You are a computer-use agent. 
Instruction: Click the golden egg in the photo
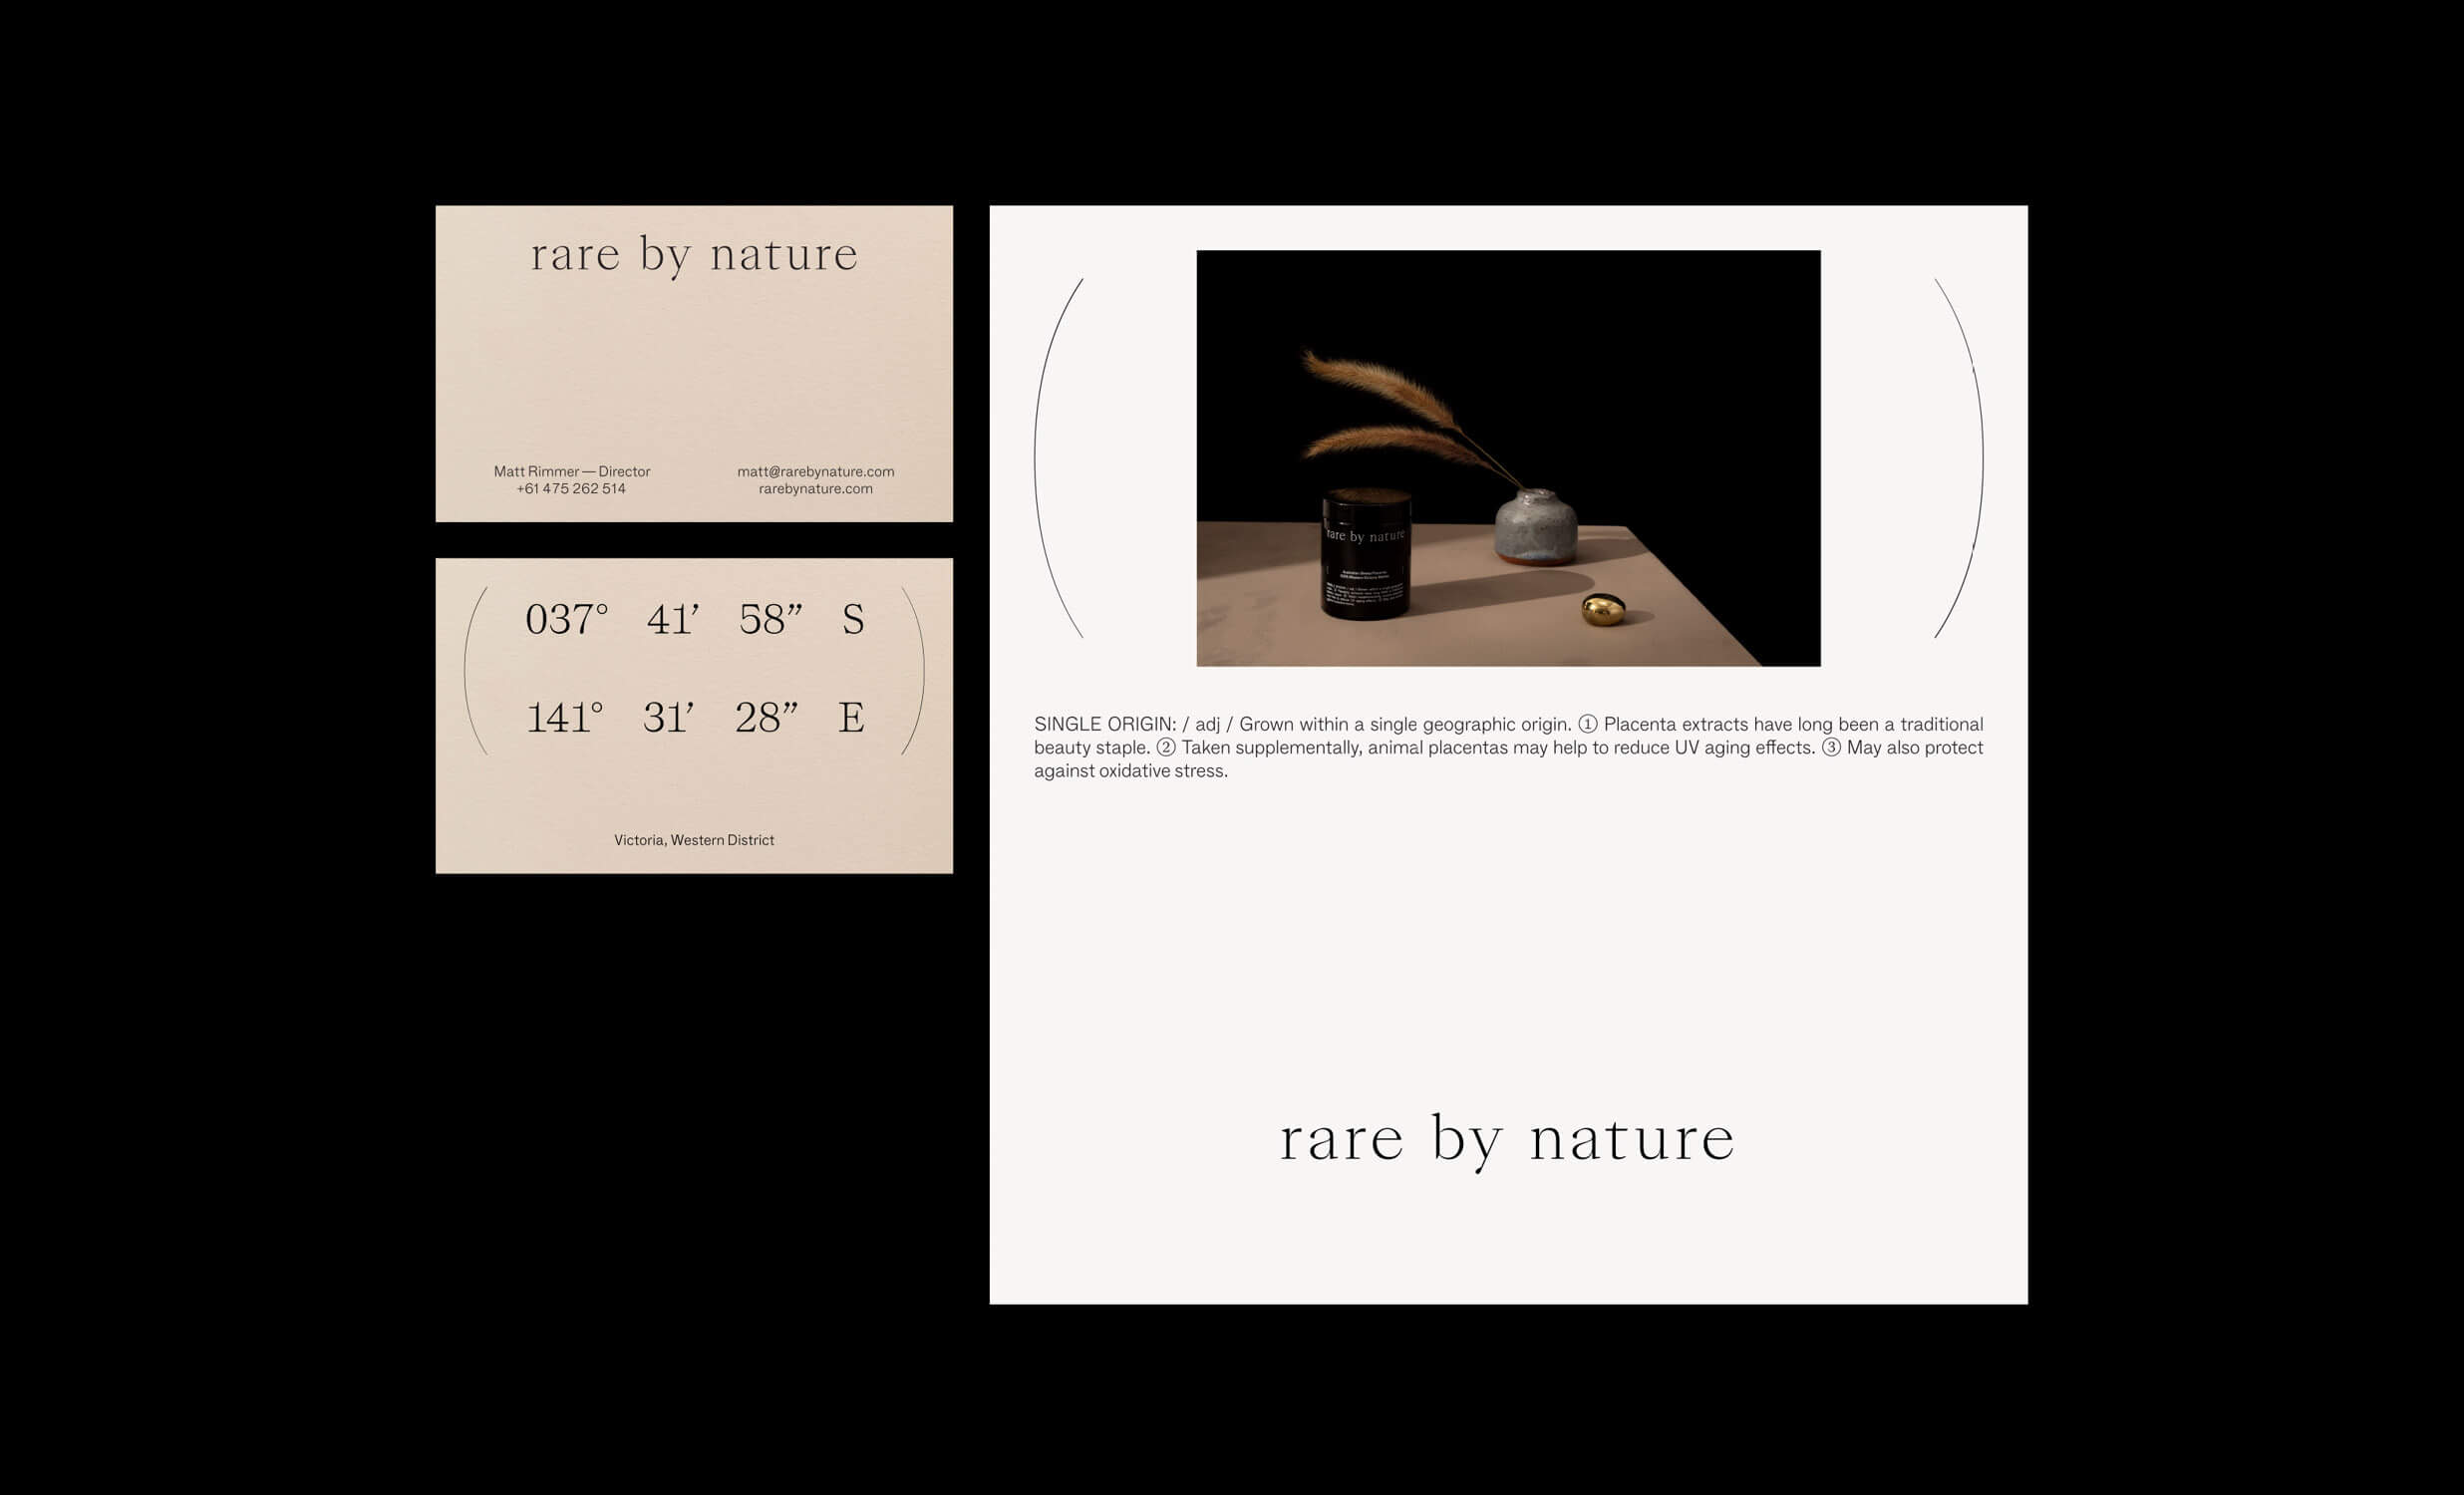point(1603,609)
